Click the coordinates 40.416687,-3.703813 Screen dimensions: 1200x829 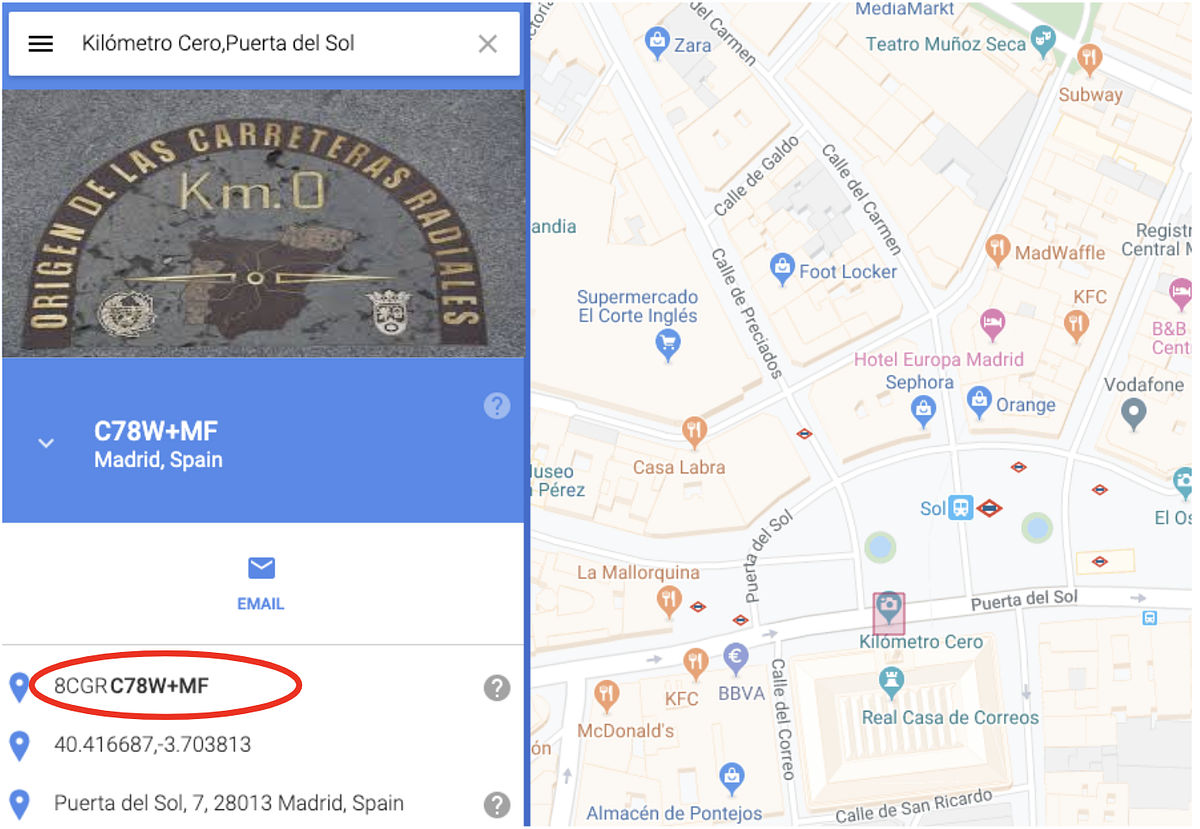[x=153, y=745]
